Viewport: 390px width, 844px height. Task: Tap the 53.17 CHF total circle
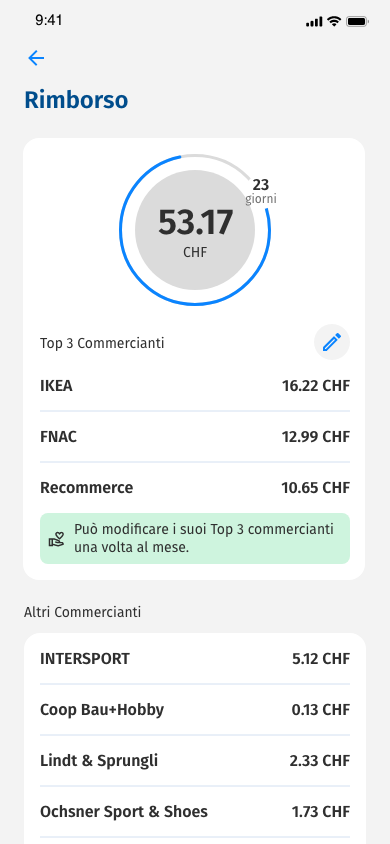[195, 230]
